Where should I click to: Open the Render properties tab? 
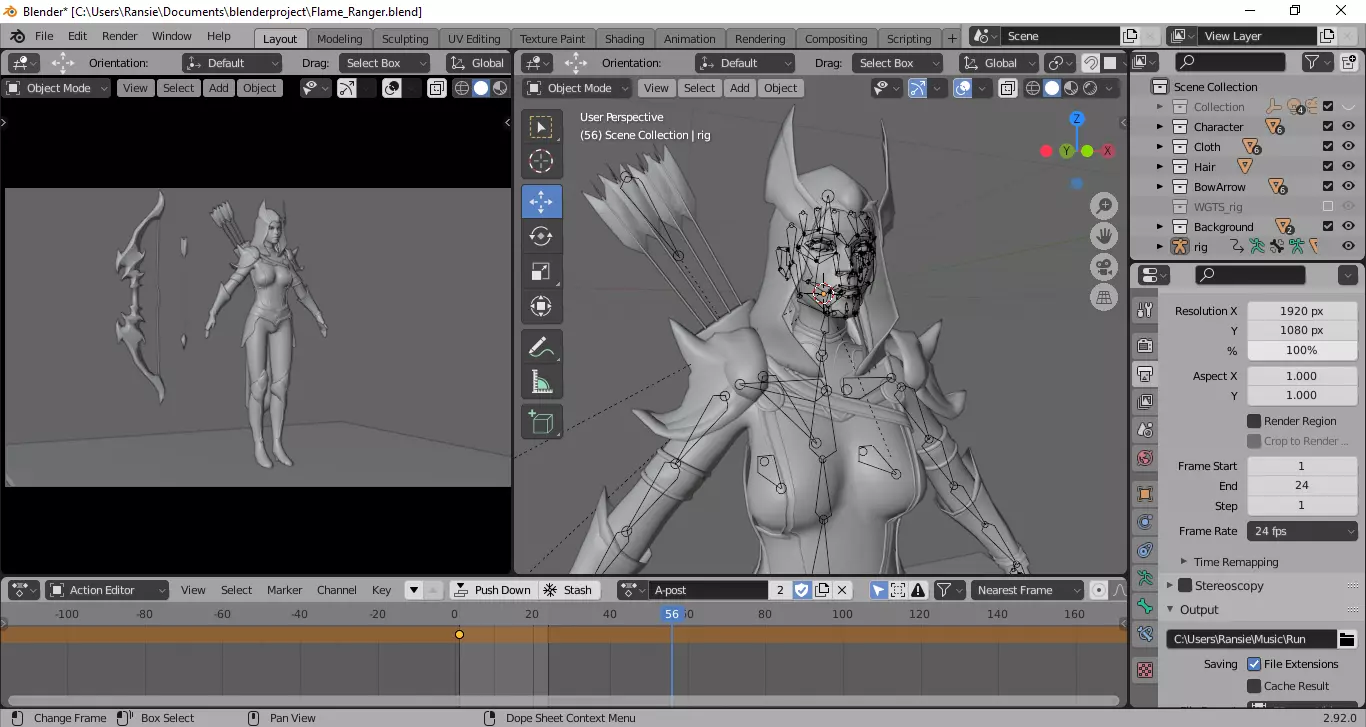(x=1145, y=345)
